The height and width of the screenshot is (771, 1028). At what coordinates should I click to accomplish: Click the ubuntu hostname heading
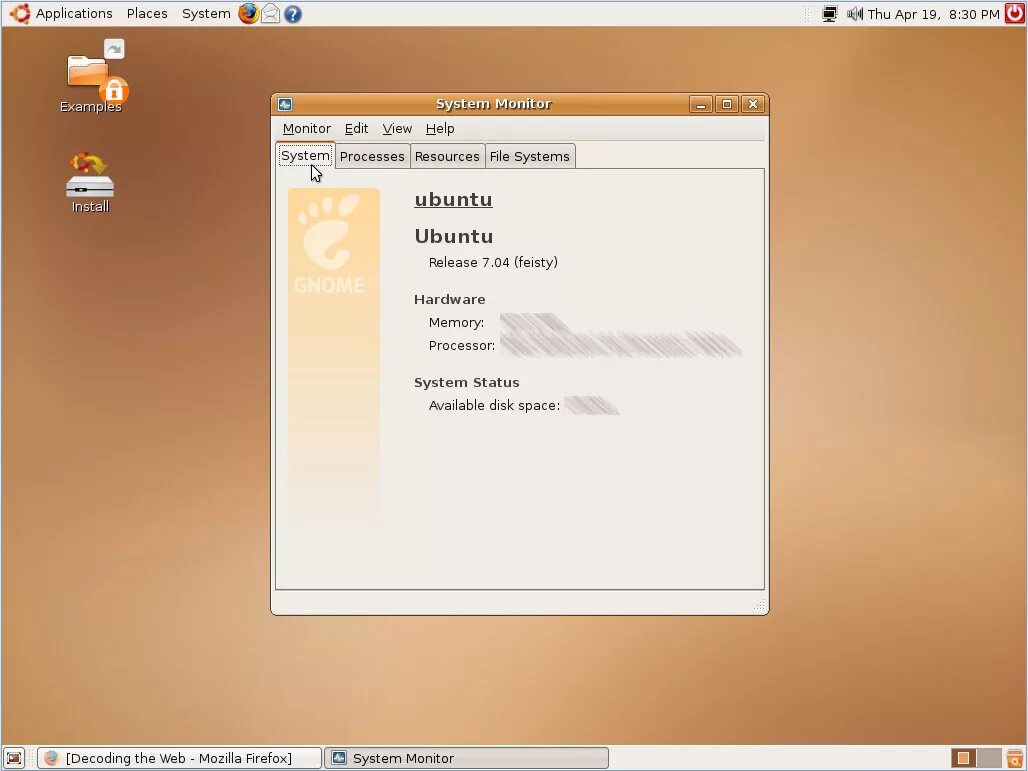pos(453,199)
